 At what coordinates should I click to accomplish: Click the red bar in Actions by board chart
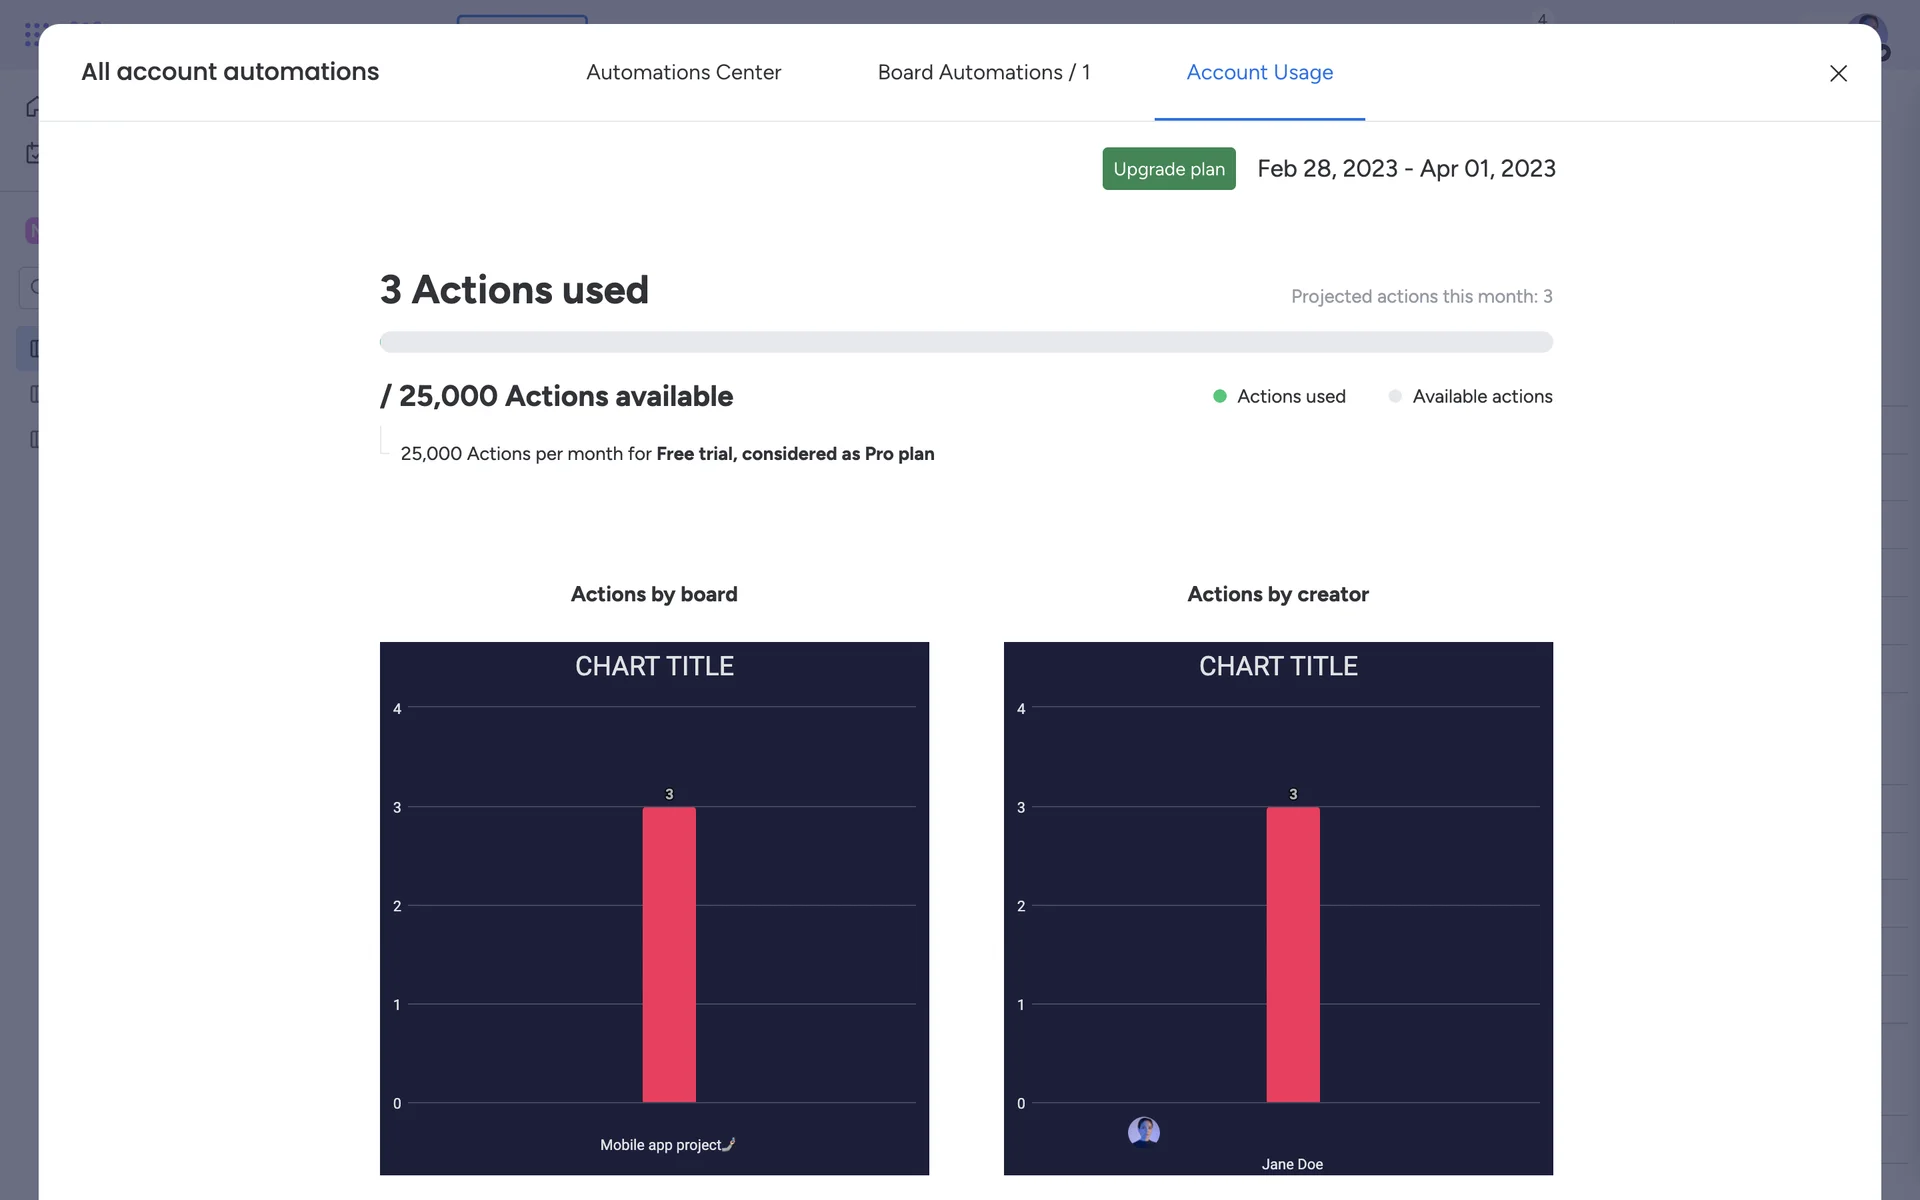(x=668, y=954)
